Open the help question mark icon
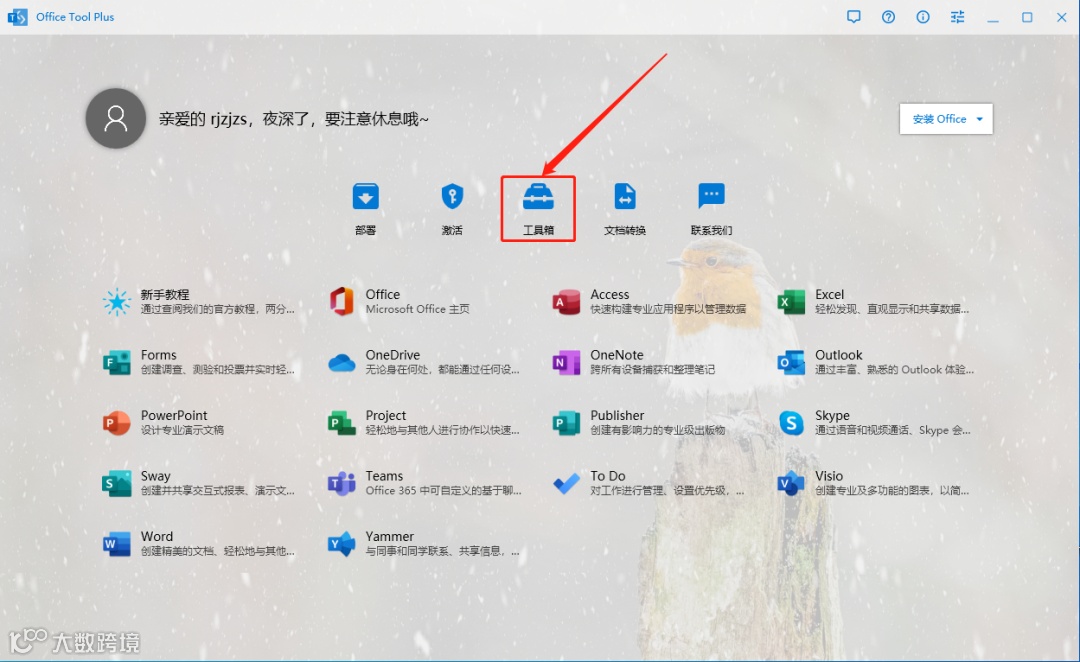The image size is (1080, 662). pyautogui.click(x=889, y=17)
